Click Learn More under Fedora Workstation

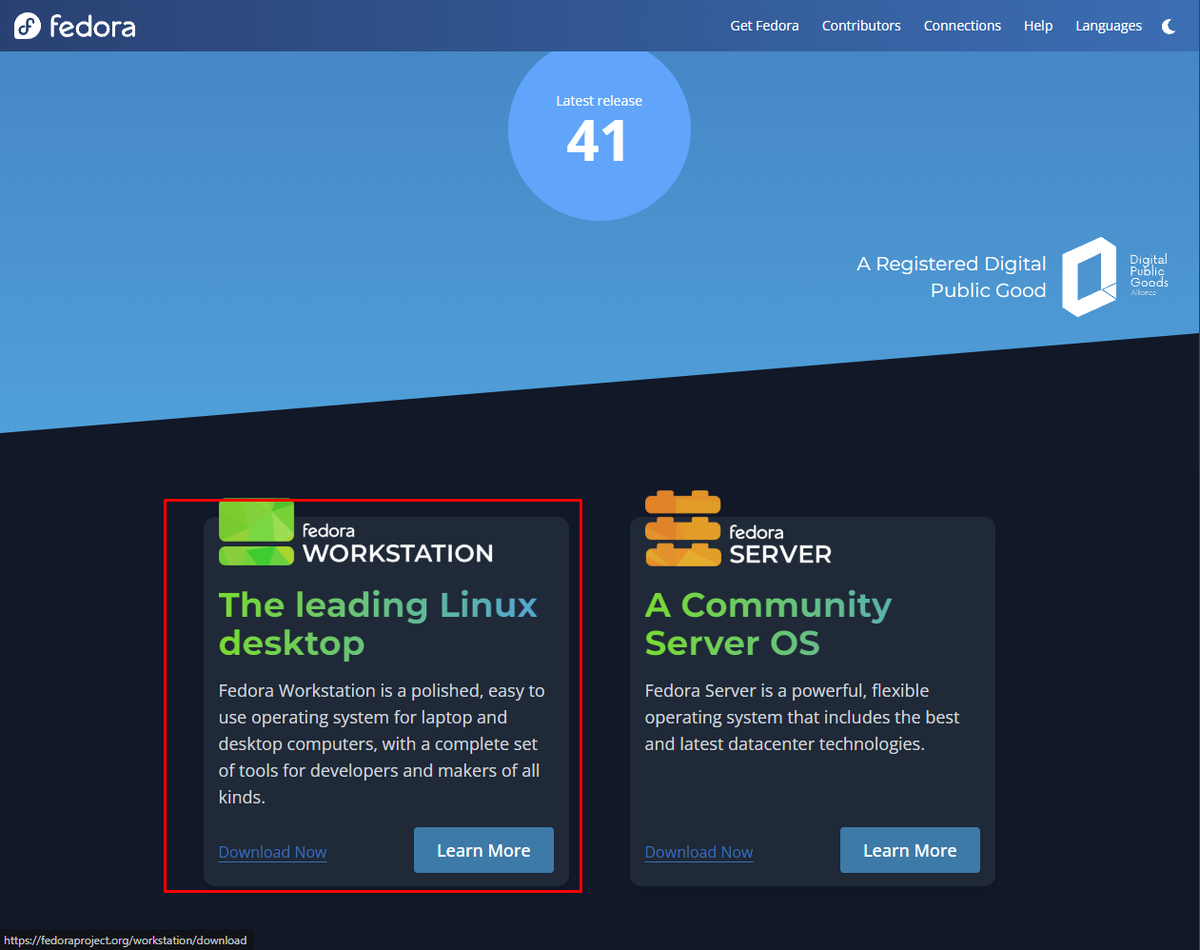[484, 850]
